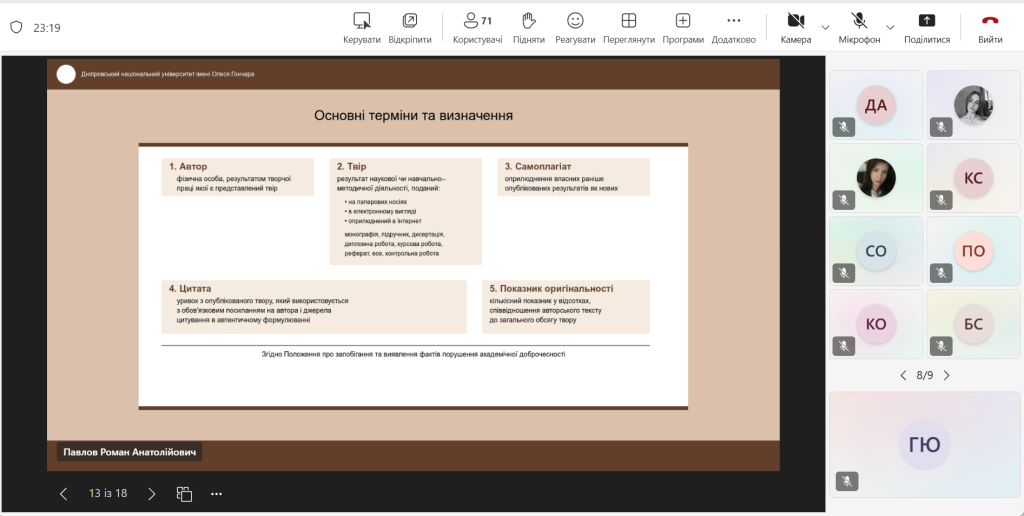The image size is (1024, 516).
Task: Go to next participants page
Action: tap(946, 375)
